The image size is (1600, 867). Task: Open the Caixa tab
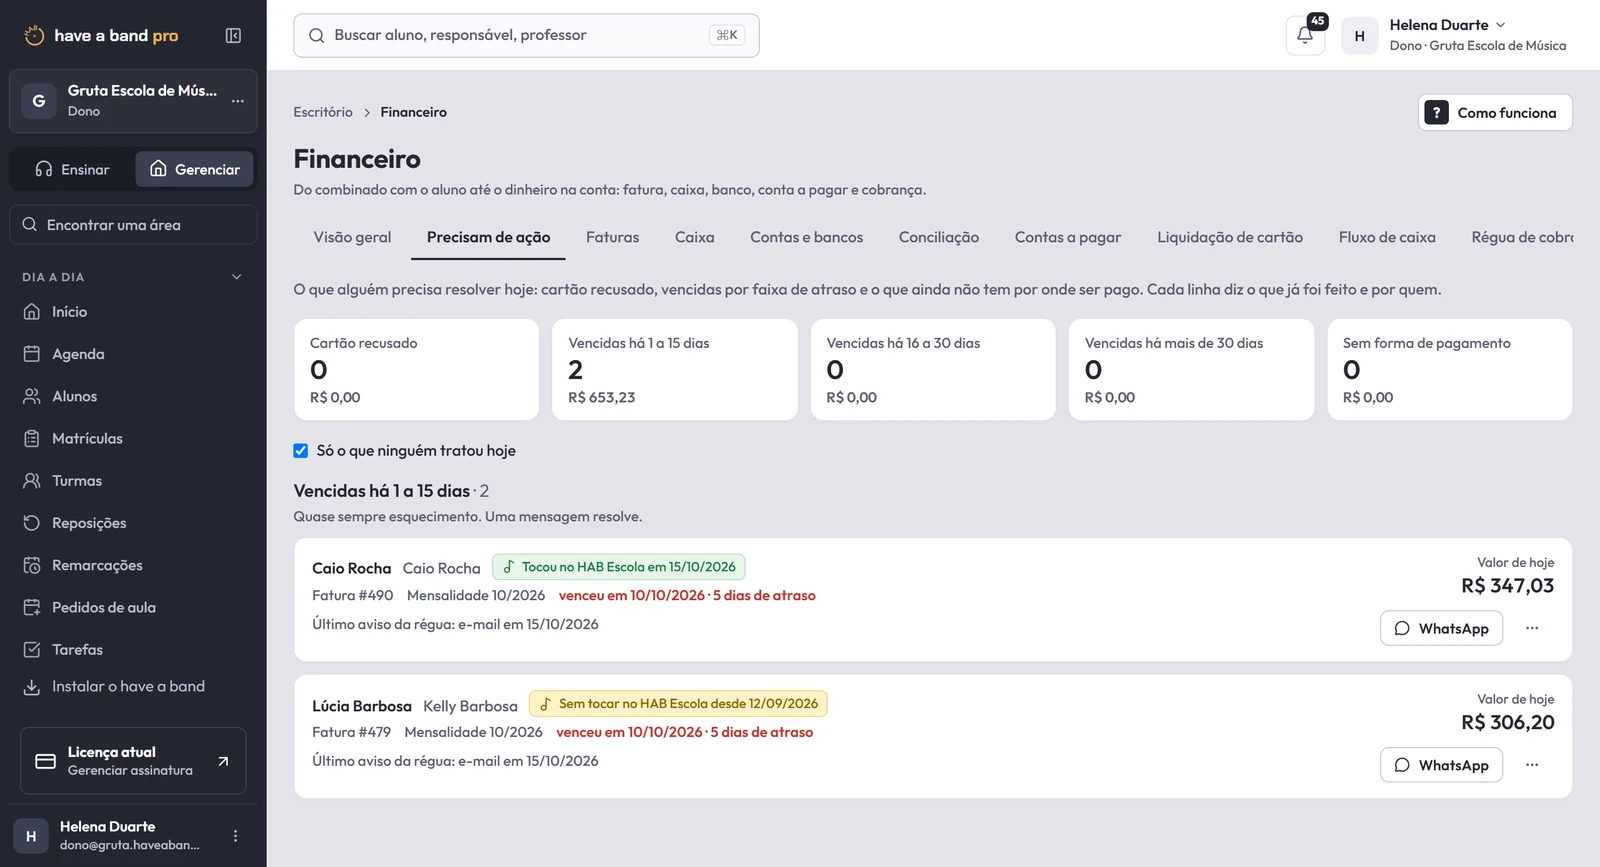694,238
